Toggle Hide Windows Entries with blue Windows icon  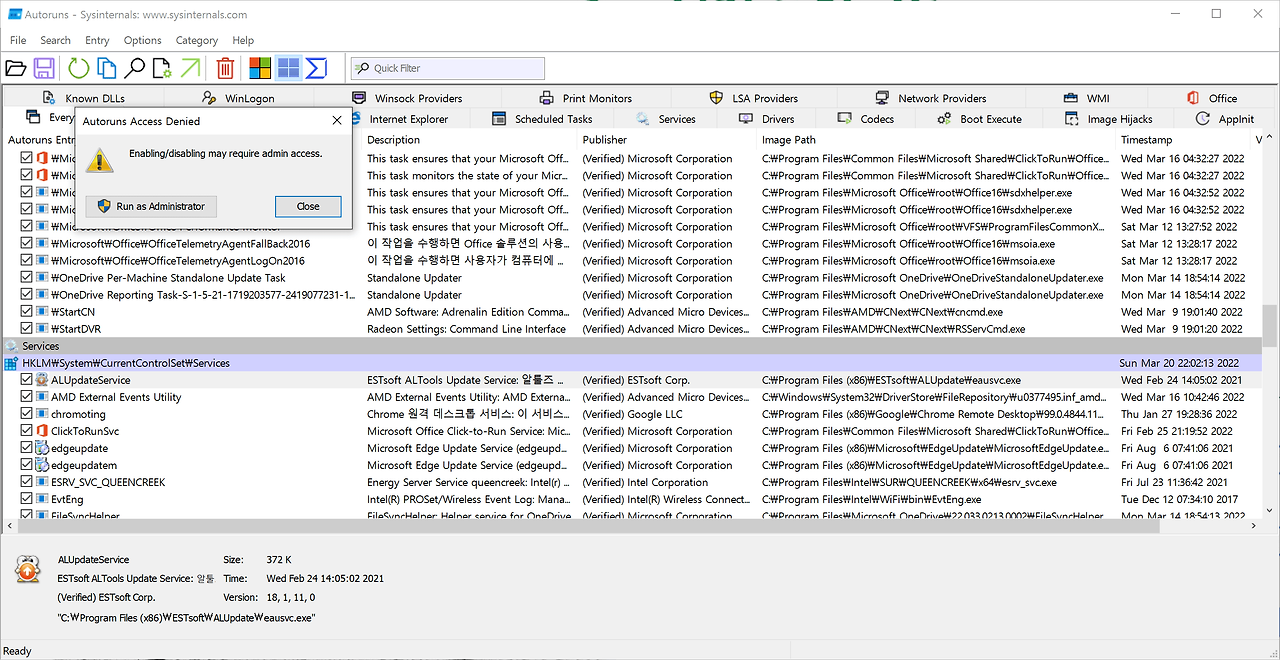287,67
